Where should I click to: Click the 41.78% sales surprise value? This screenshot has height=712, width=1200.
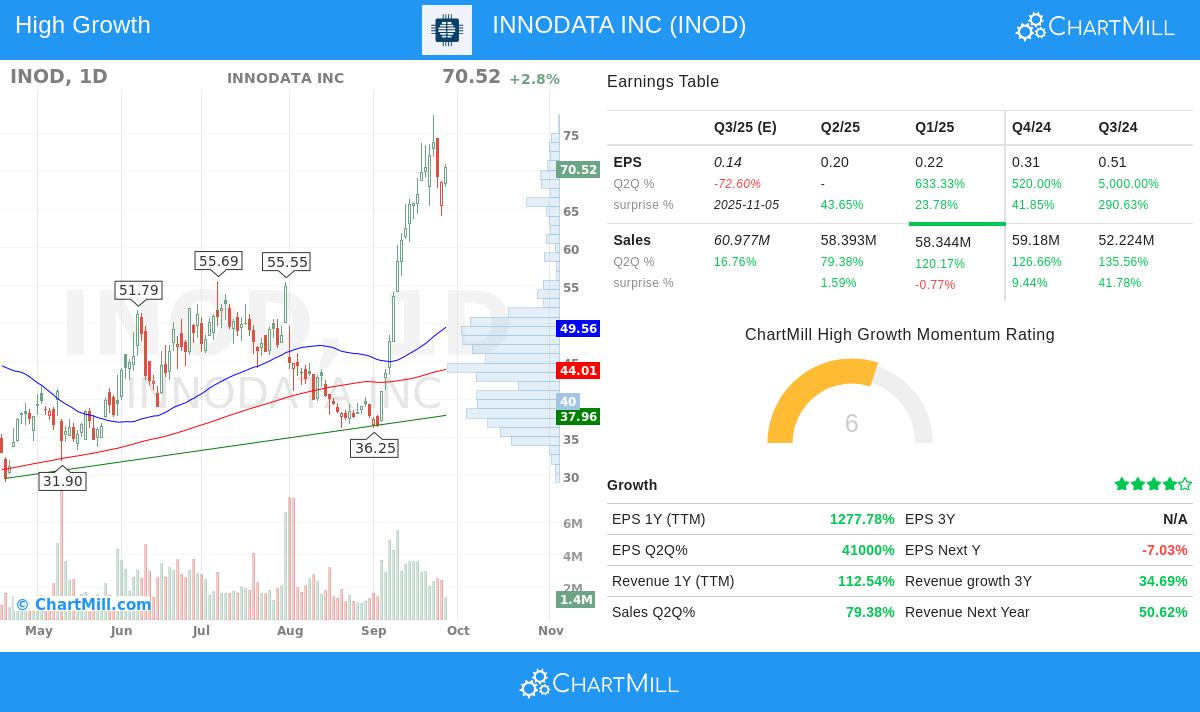point(1120,283)
